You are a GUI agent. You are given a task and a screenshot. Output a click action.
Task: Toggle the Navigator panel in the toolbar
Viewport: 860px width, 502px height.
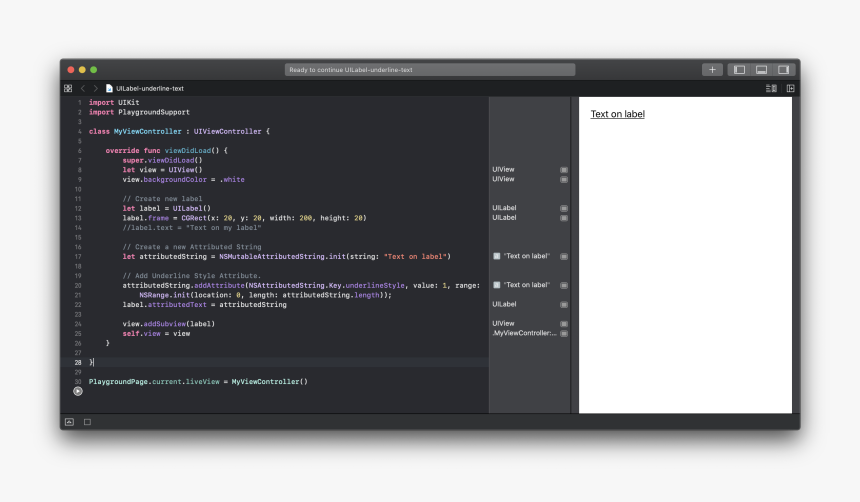[739, 70]
